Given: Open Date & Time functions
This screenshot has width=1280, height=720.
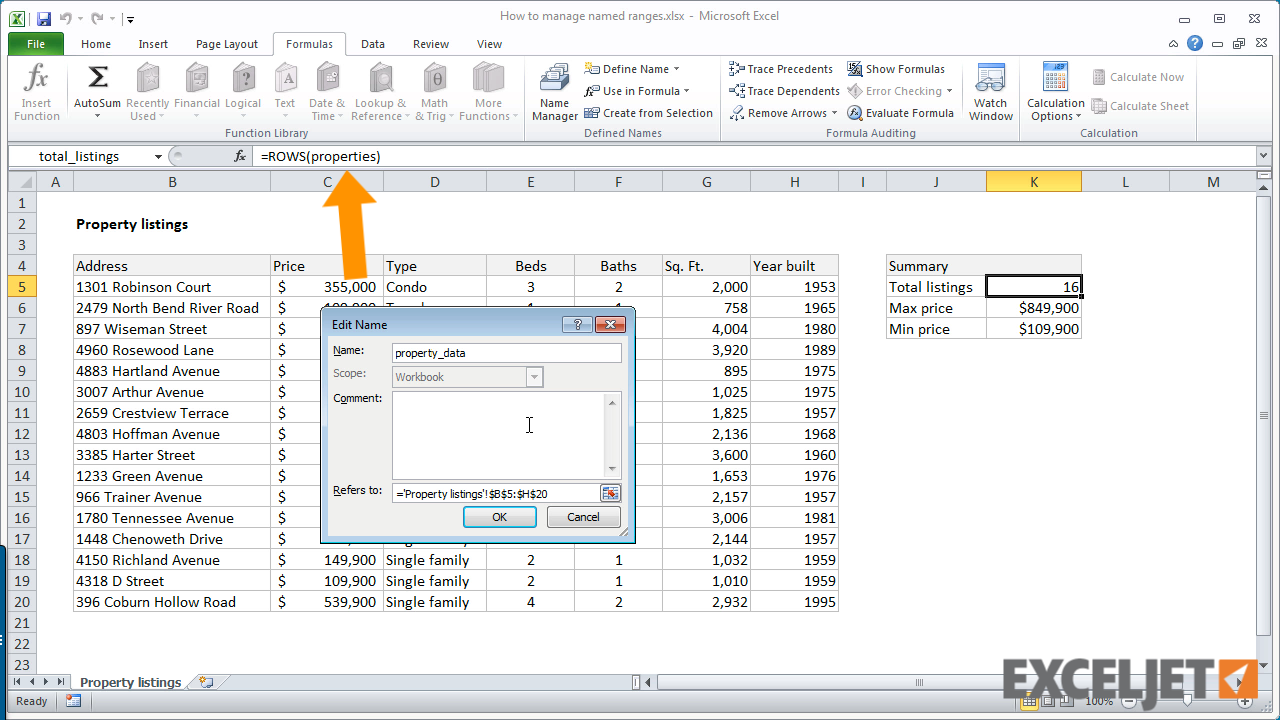Looking at the screenshot, I should point(327,92).
